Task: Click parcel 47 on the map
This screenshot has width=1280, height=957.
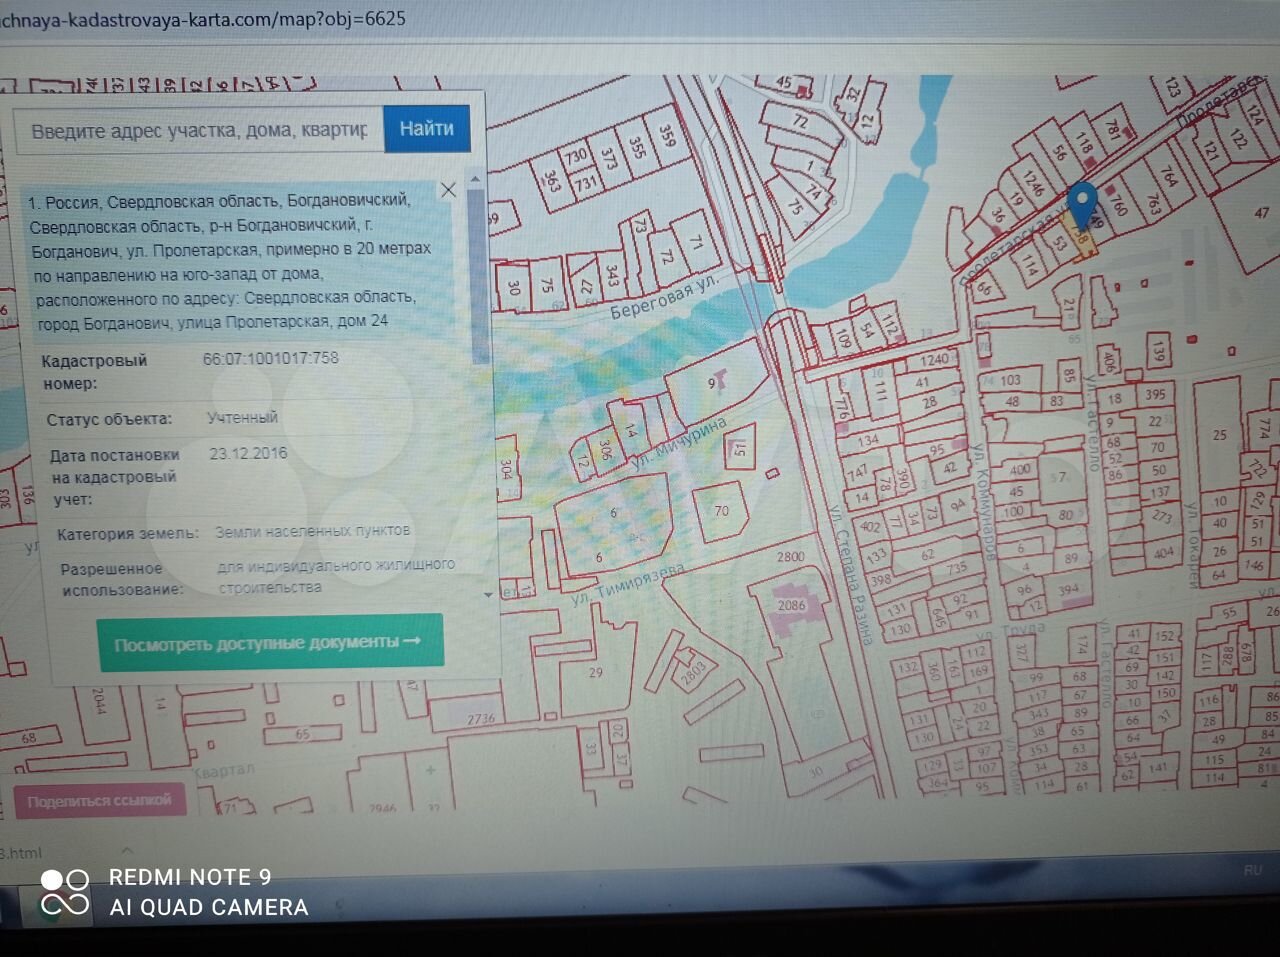Action: tap(1261, 212)
